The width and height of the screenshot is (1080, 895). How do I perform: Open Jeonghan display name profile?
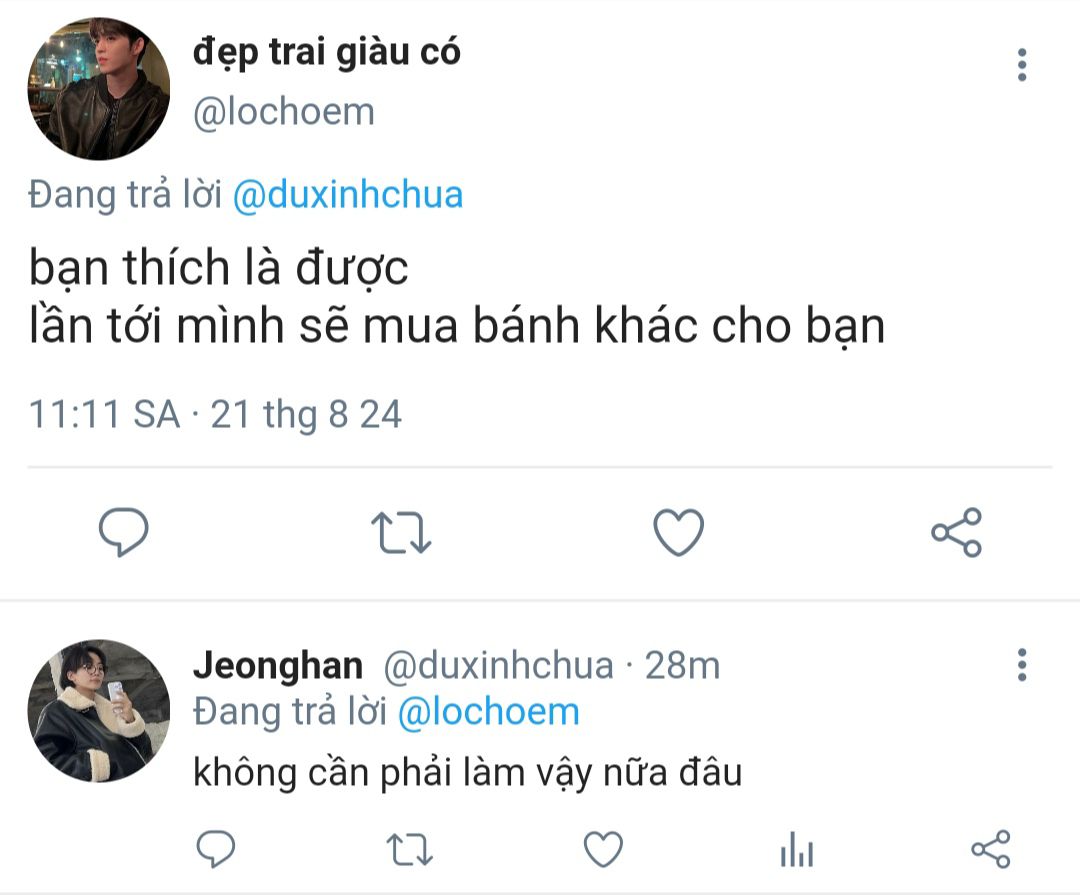[x=278, y=666]
